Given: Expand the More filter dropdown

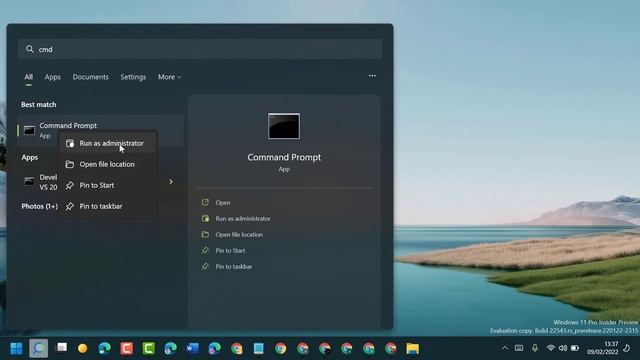Looking at the screenshot, I should click(x=169, y=77).
